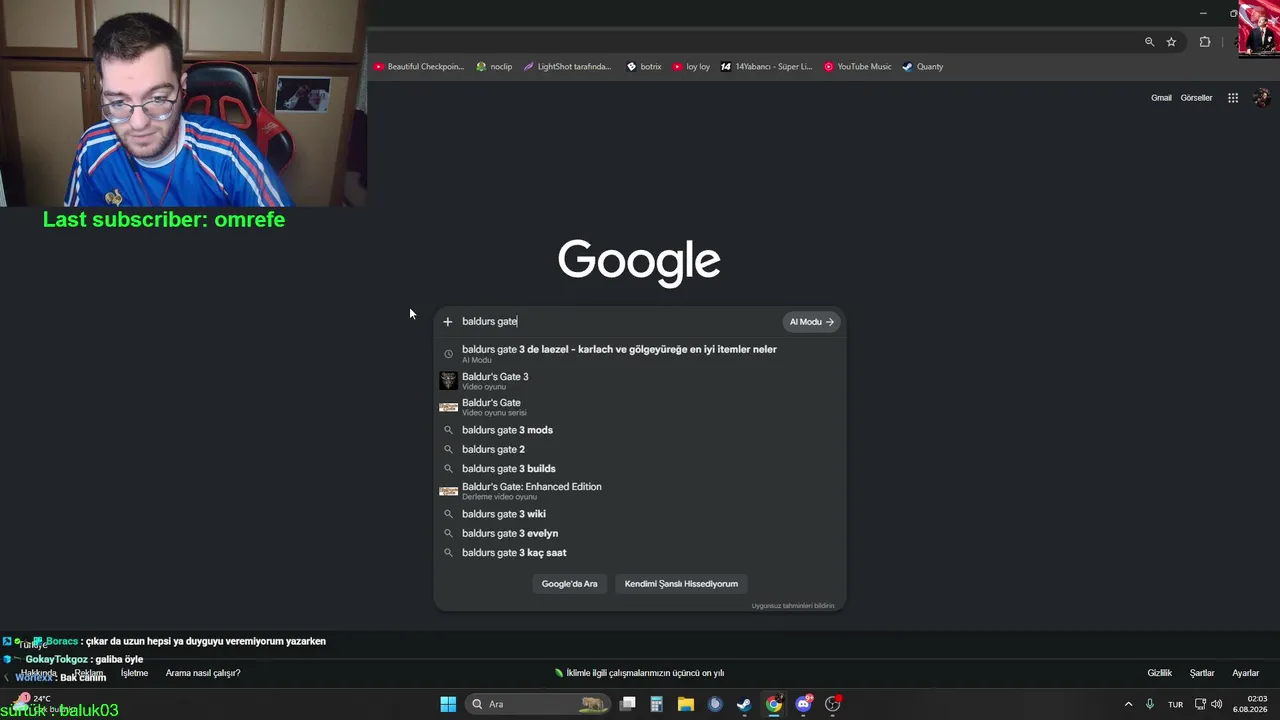Viewport: 1280px width, 720px height.
Task: Open AI Modu from the search box
Action: pos(811,322)
